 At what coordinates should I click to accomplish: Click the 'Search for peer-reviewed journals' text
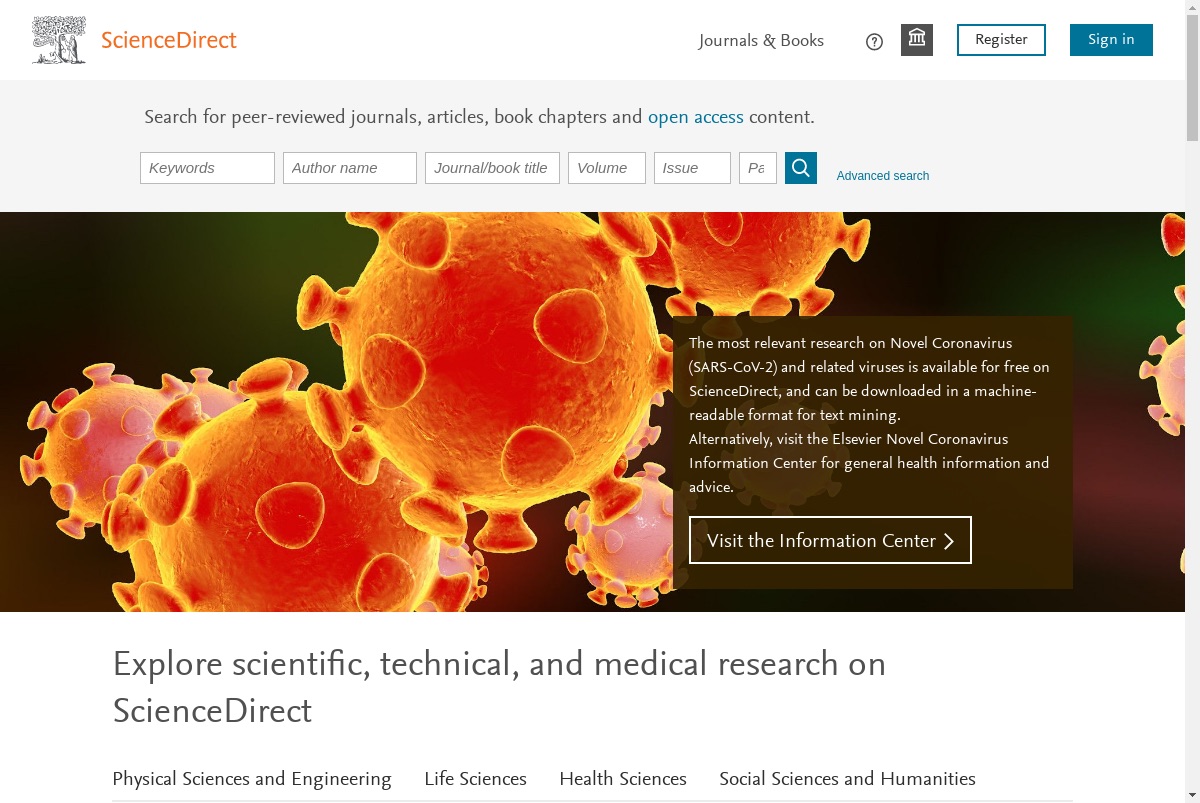click(x=479, y=117)
